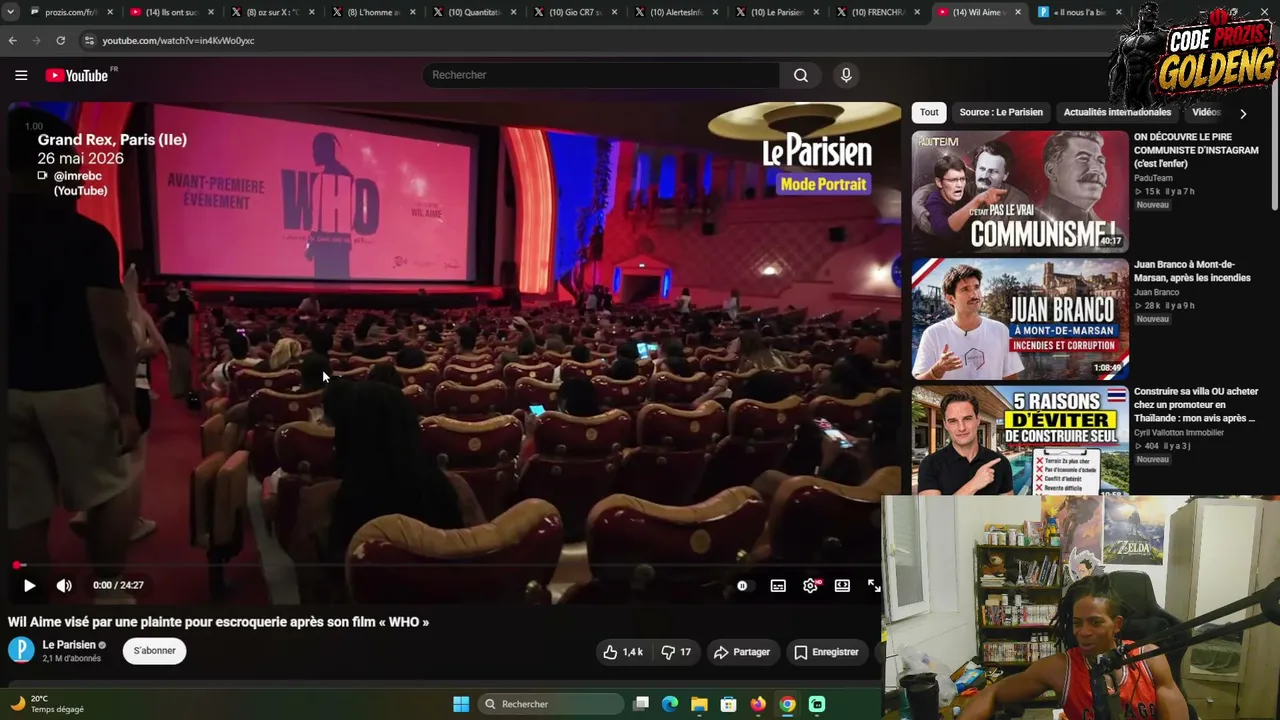Share the video with the Partager button
The width and height of the screenshot is (1280, 720).
pyautogui.click(x=742, y=652)
